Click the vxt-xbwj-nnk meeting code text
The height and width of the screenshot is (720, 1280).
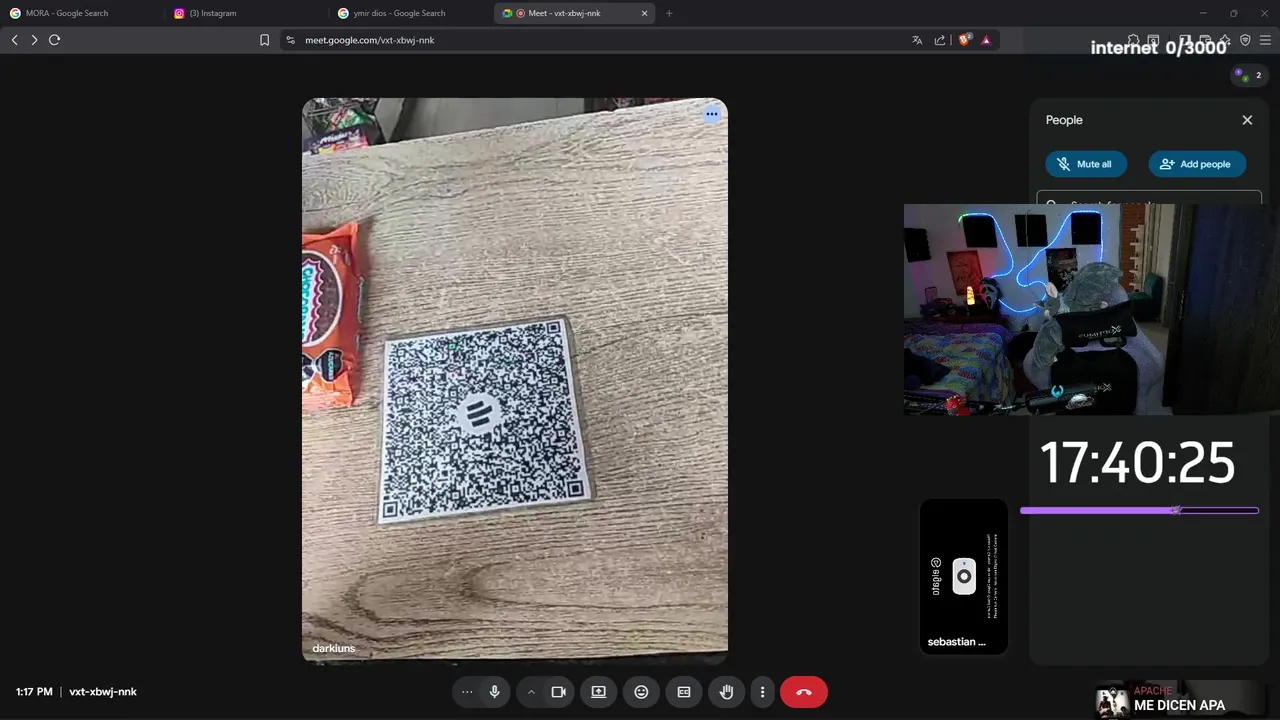103,692
